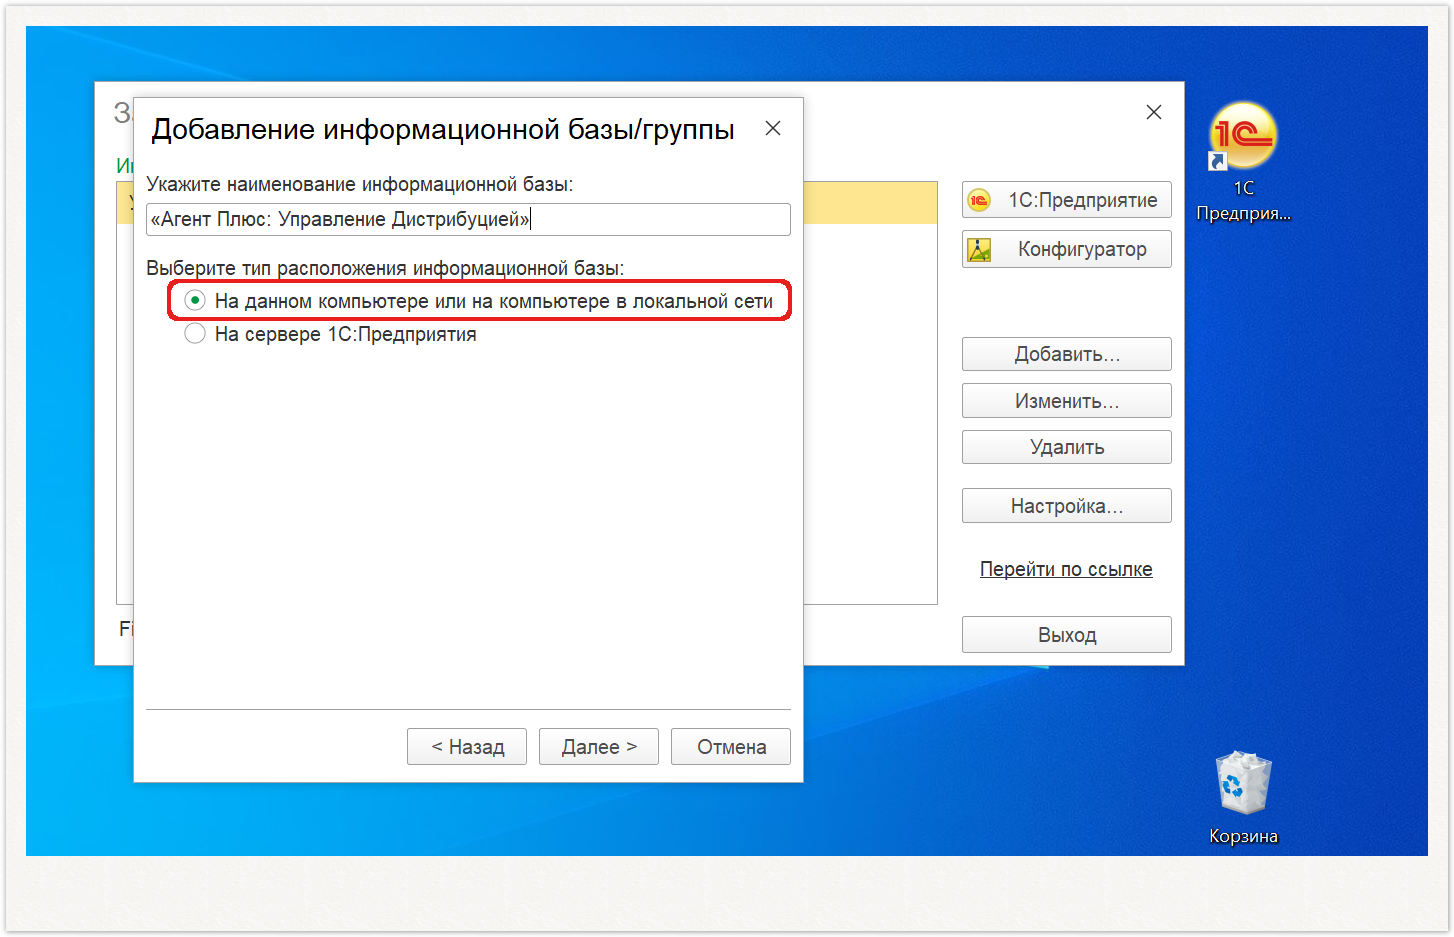Proceed with the Далее button
The width and height of the screenshot is (1454, 937).
tap(599, 747)
